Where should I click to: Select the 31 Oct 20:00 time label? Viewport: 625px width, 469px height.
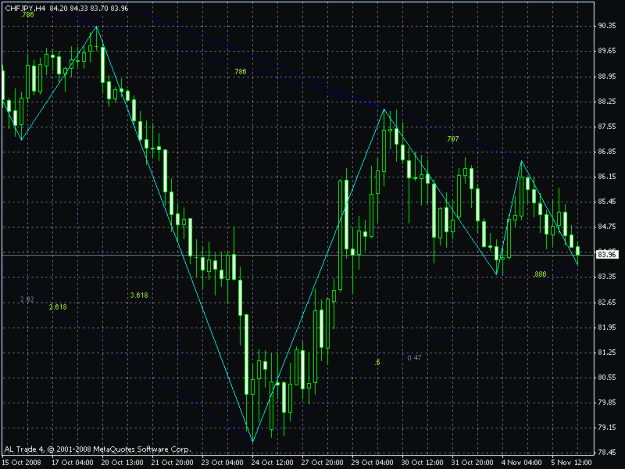click(x=472, y=462)
